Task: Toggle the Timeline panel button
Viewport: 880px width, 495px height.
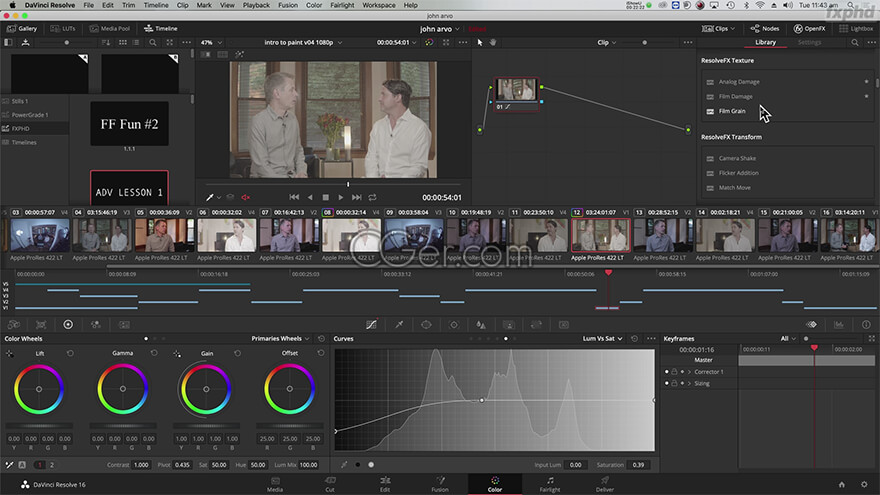Action: [161, 29]
